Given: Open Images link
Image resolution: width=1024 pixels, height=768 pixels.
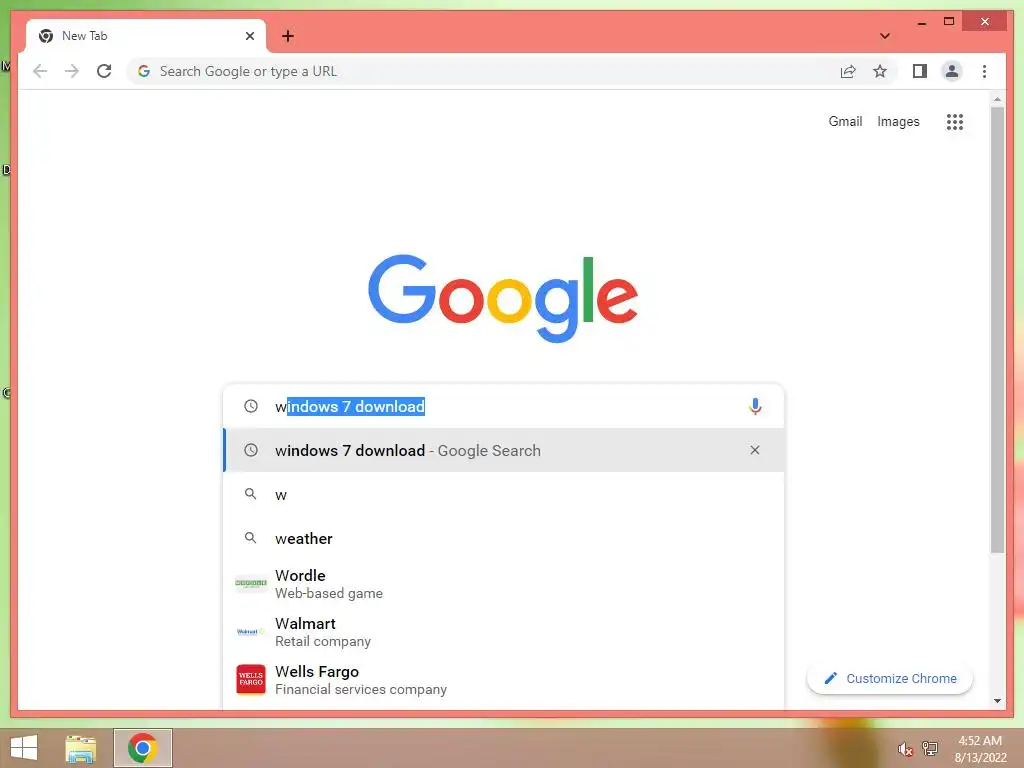Looking at the screenshot, I should (898, 121).
